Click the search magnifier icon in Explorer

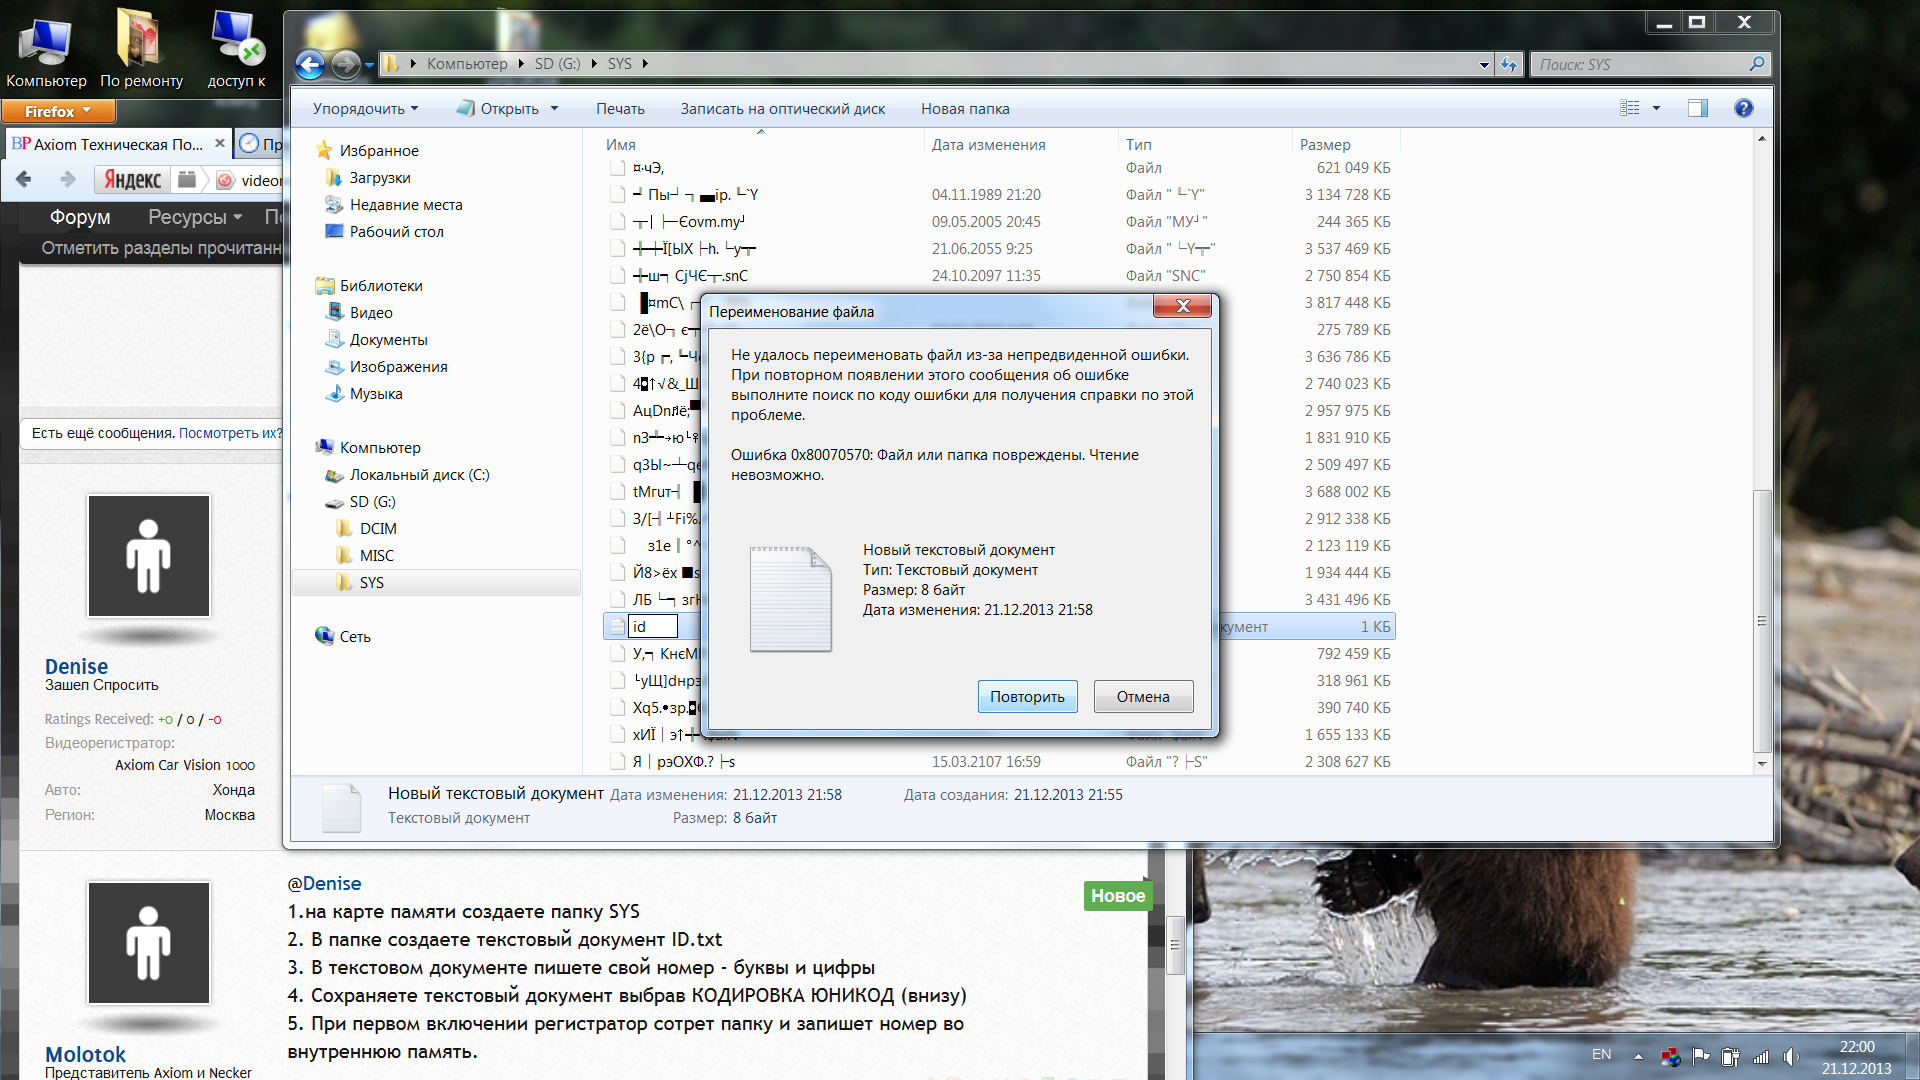[1757, 64]
